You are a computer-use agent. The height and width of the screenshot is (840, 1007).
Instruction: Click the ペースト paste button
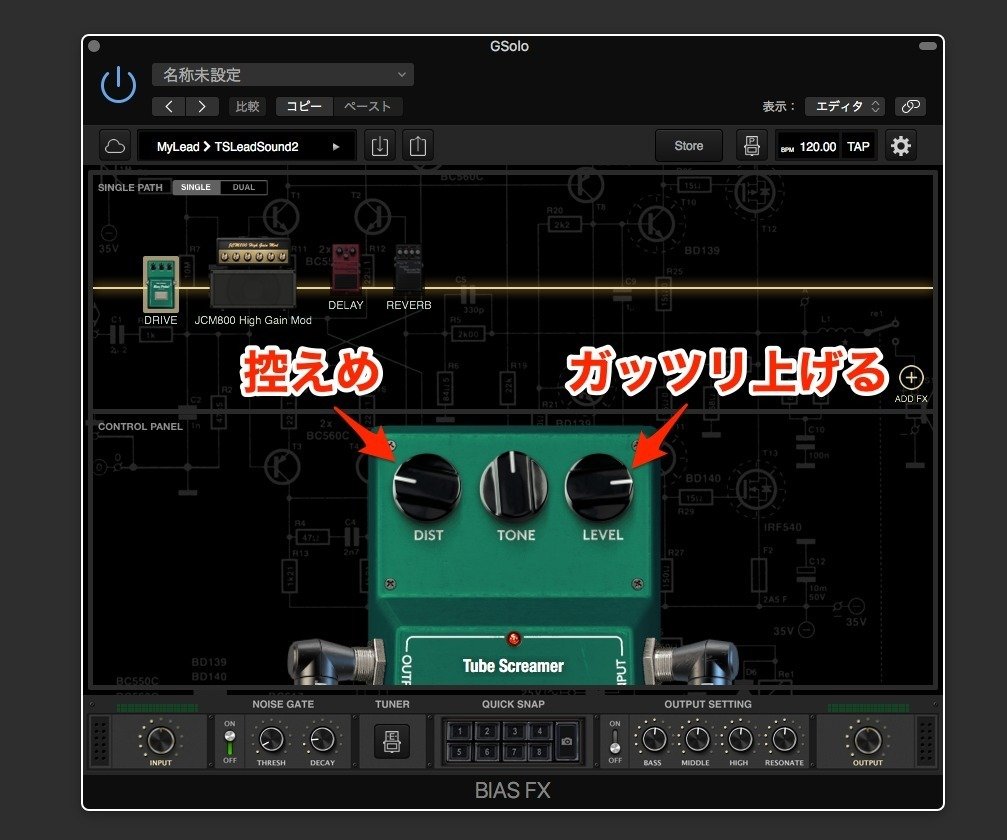pos(367,107)
